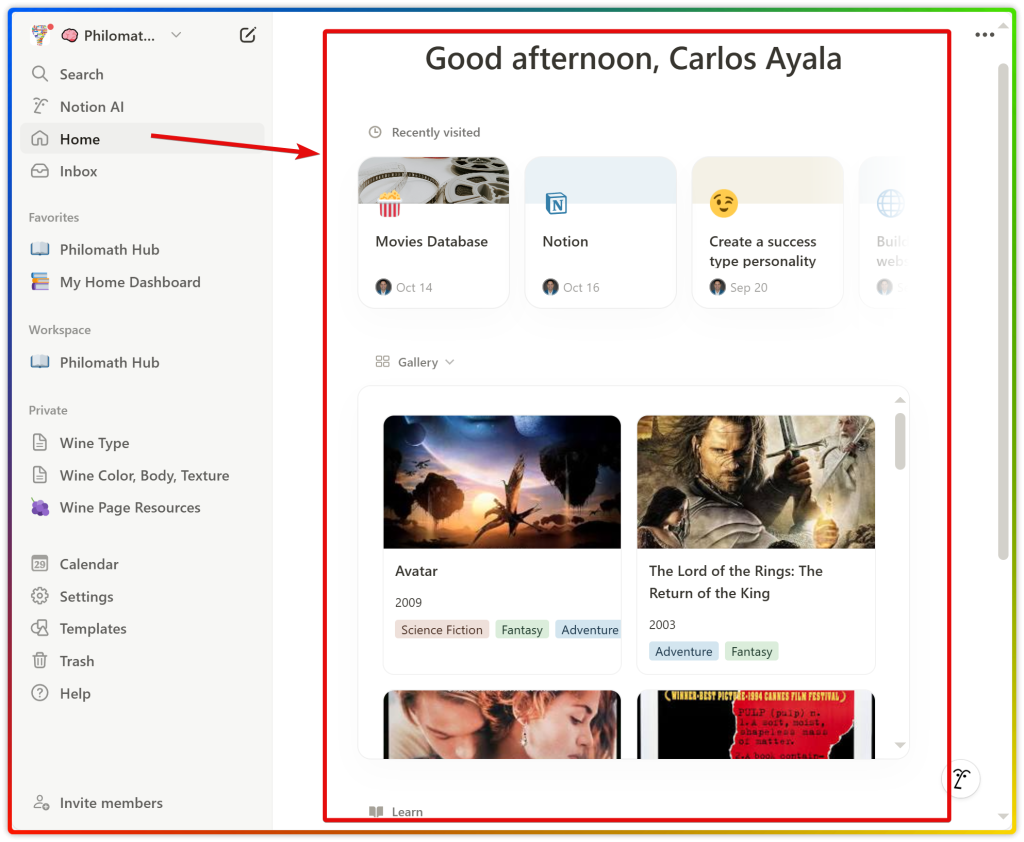Click the Notion logo icon on card
The image size is (1024, 842).
(x=556, y=204)
